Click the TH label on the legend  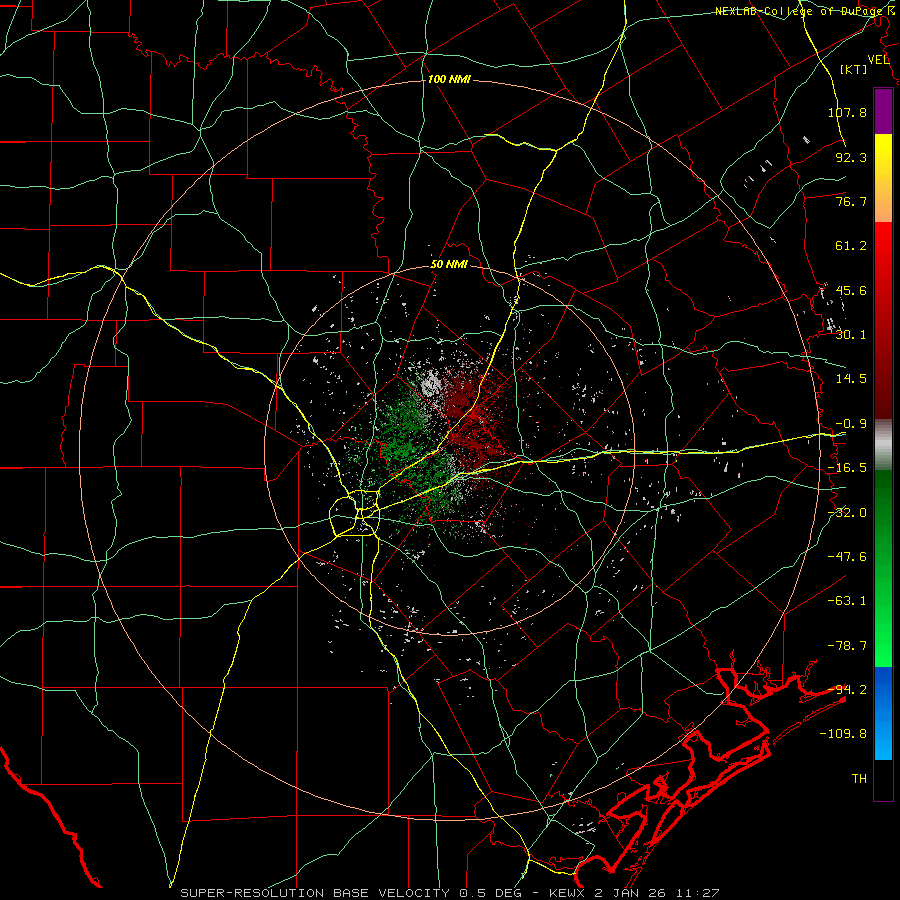(x=859, y=779)
